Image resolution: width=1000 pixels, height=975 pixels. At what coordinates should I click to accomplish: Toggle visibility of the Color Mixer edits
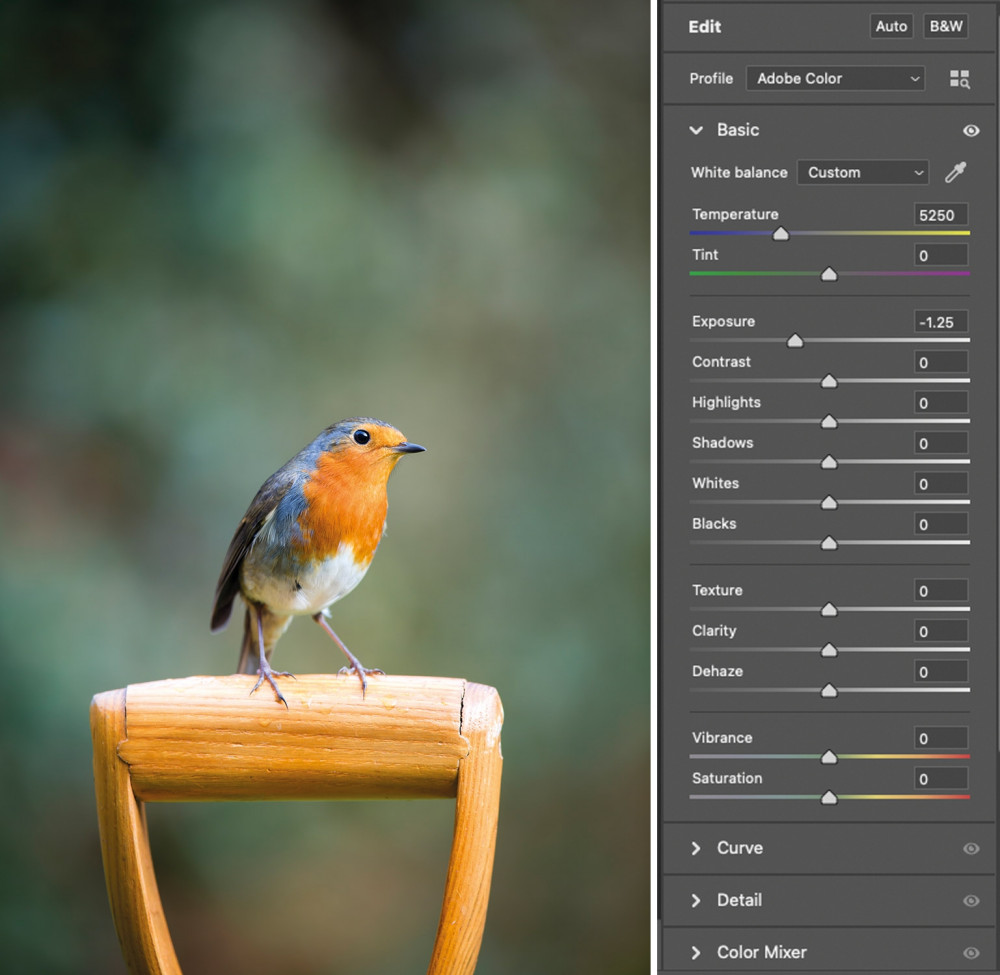[971, 953]
